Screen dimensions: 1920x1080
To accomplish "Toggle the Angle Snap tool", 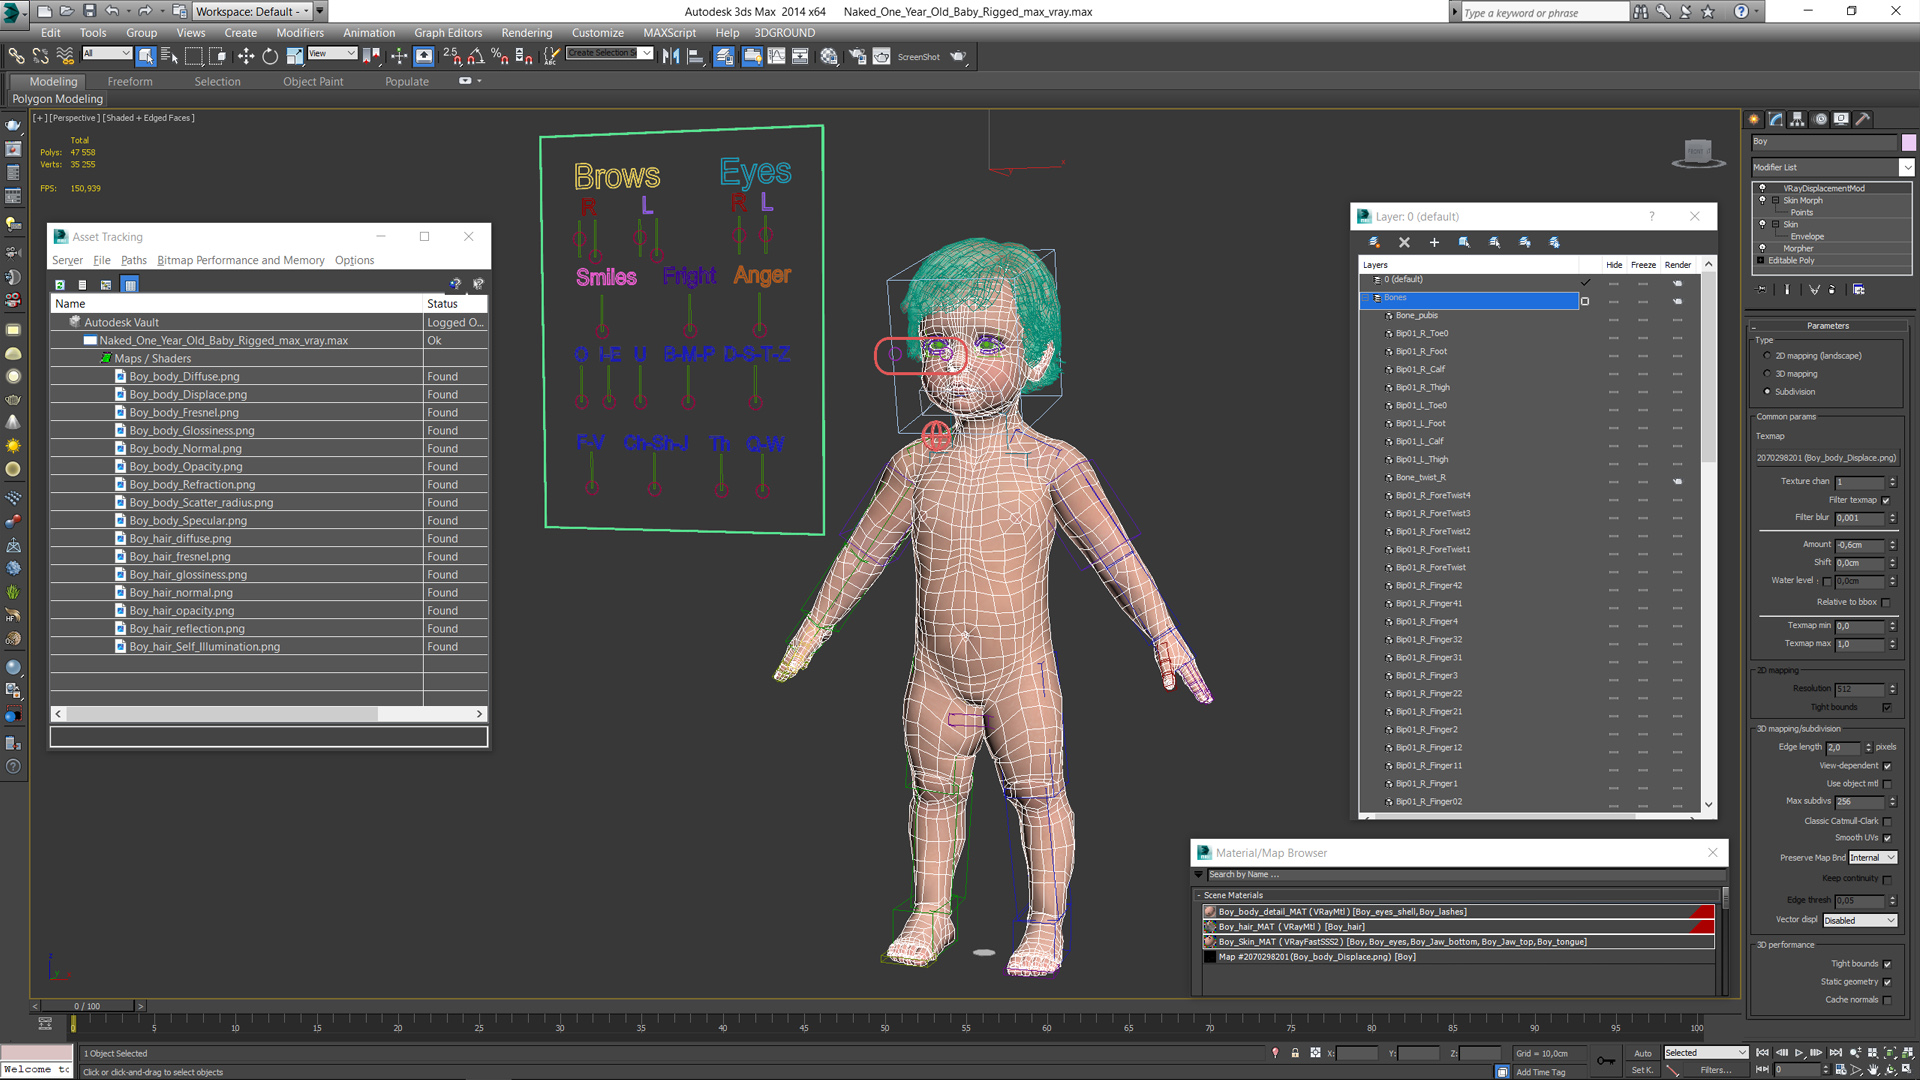I will pyautogui.click(x=476, y=56).
